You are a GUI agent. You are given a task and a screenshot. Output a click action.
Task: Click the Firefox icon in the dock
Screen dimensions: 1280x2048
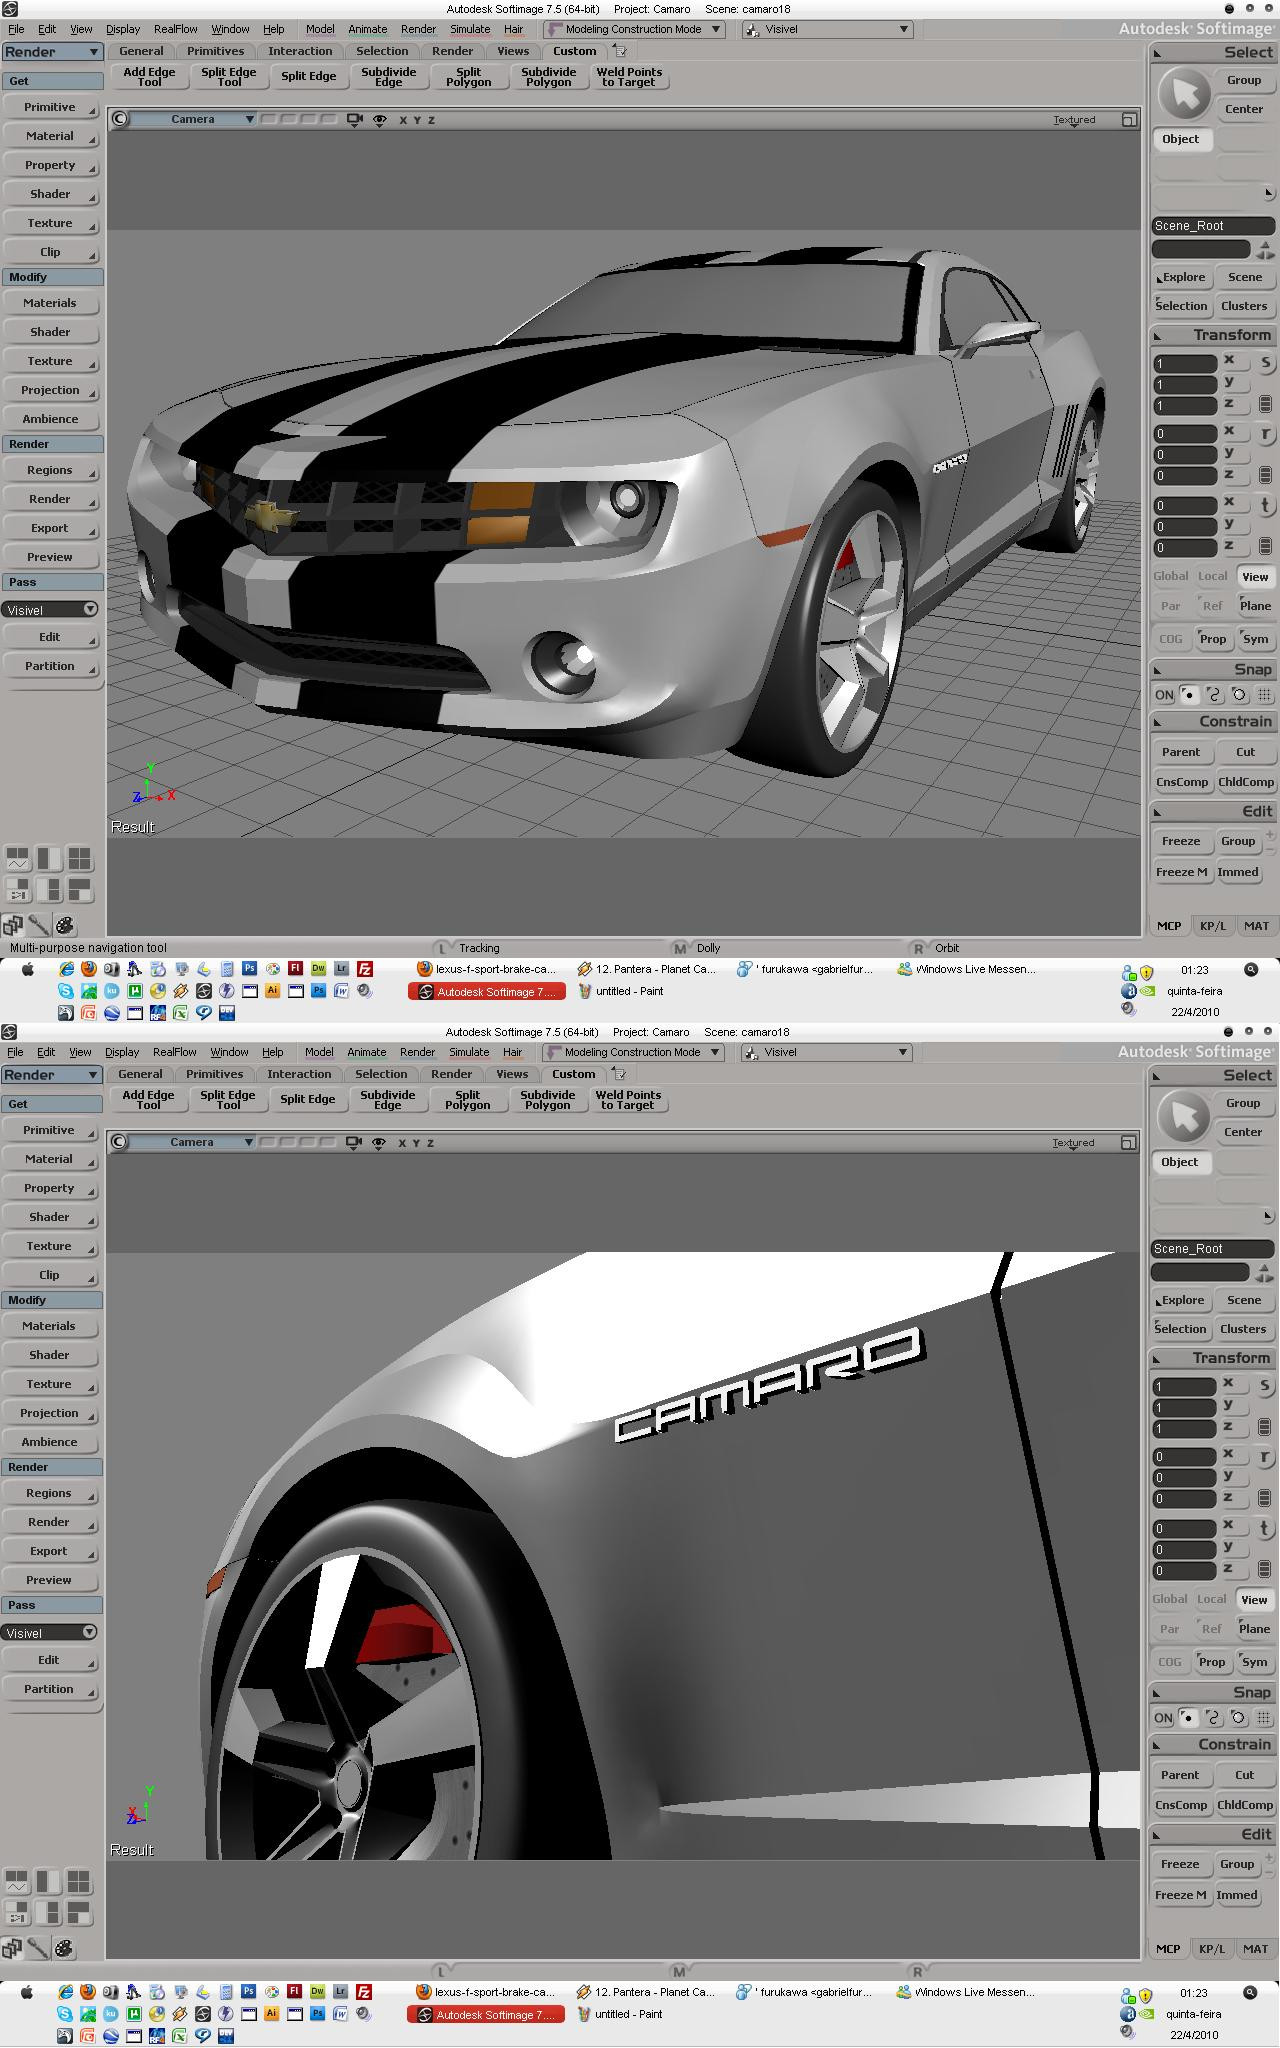[x=88, y=969]
